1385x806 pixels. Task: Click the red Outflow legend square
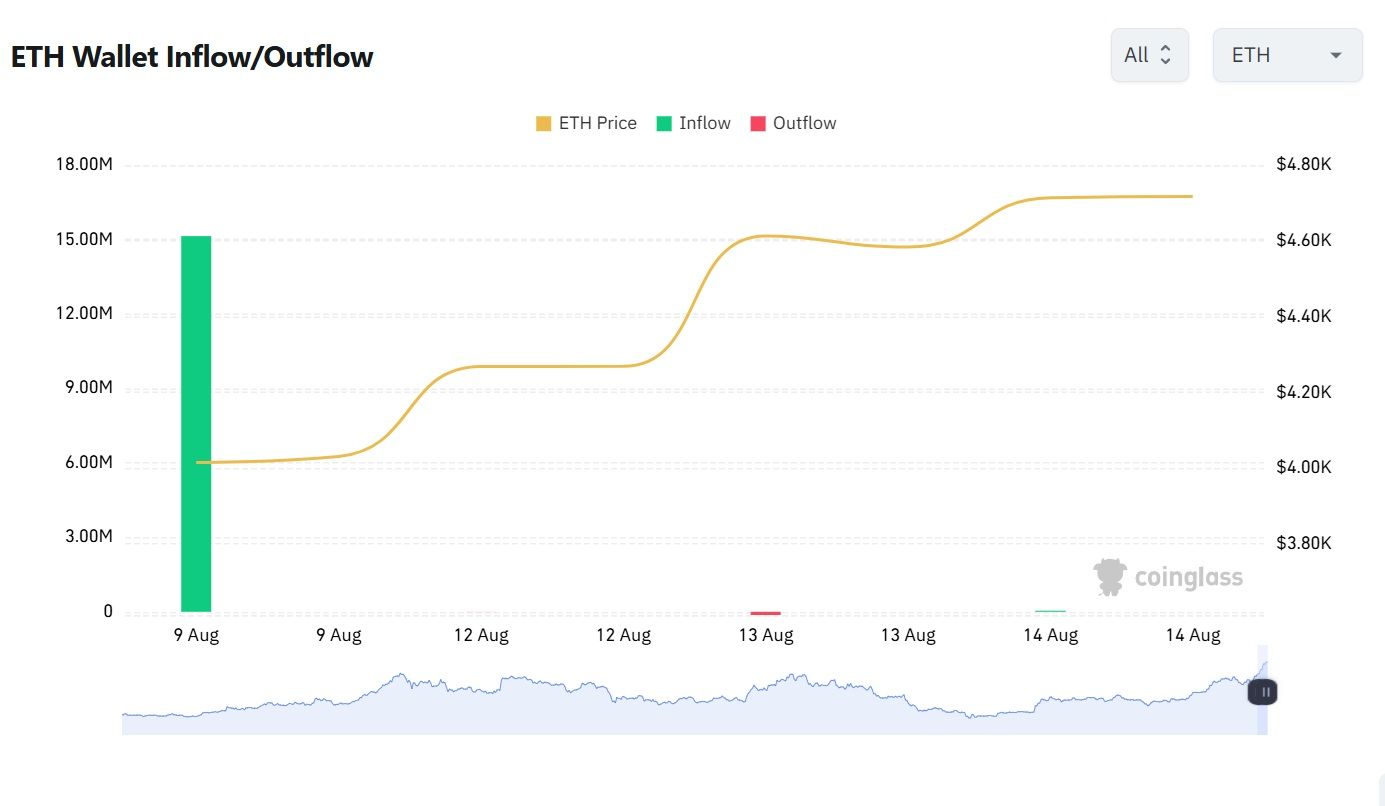click(756, 122)
